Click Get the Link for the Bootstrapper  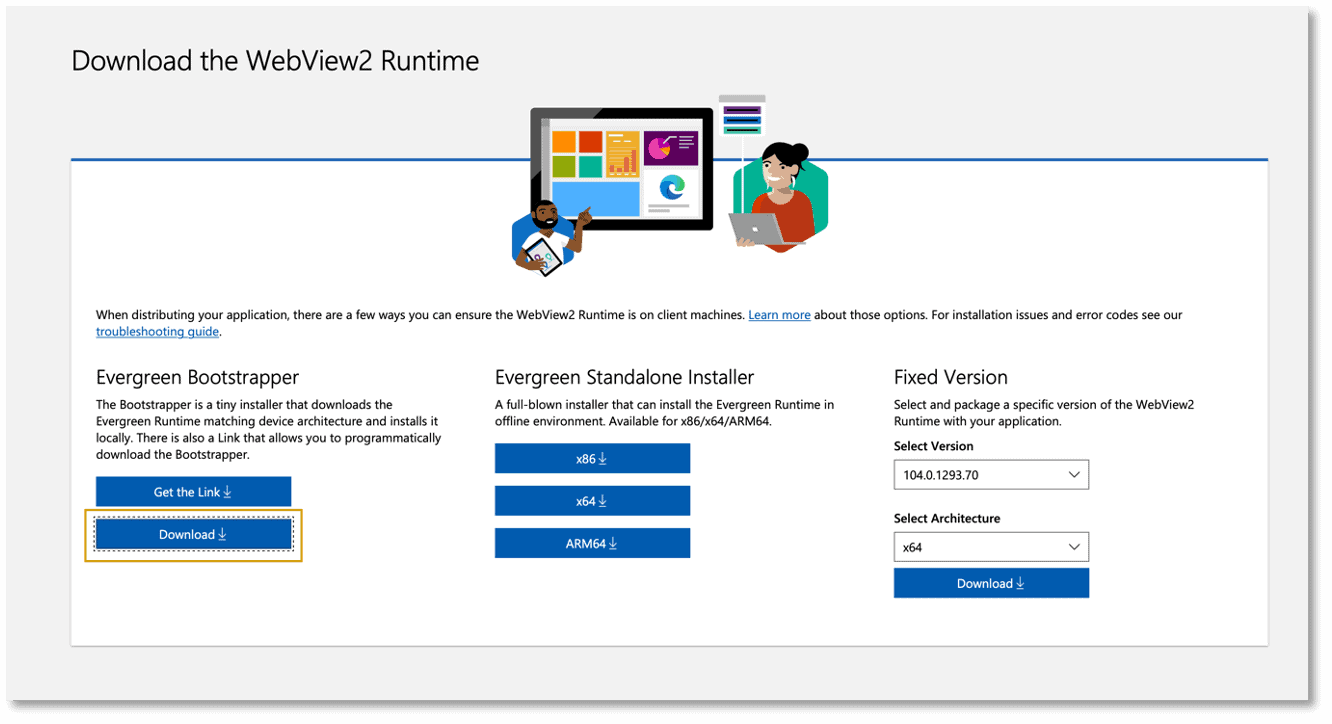193,491
